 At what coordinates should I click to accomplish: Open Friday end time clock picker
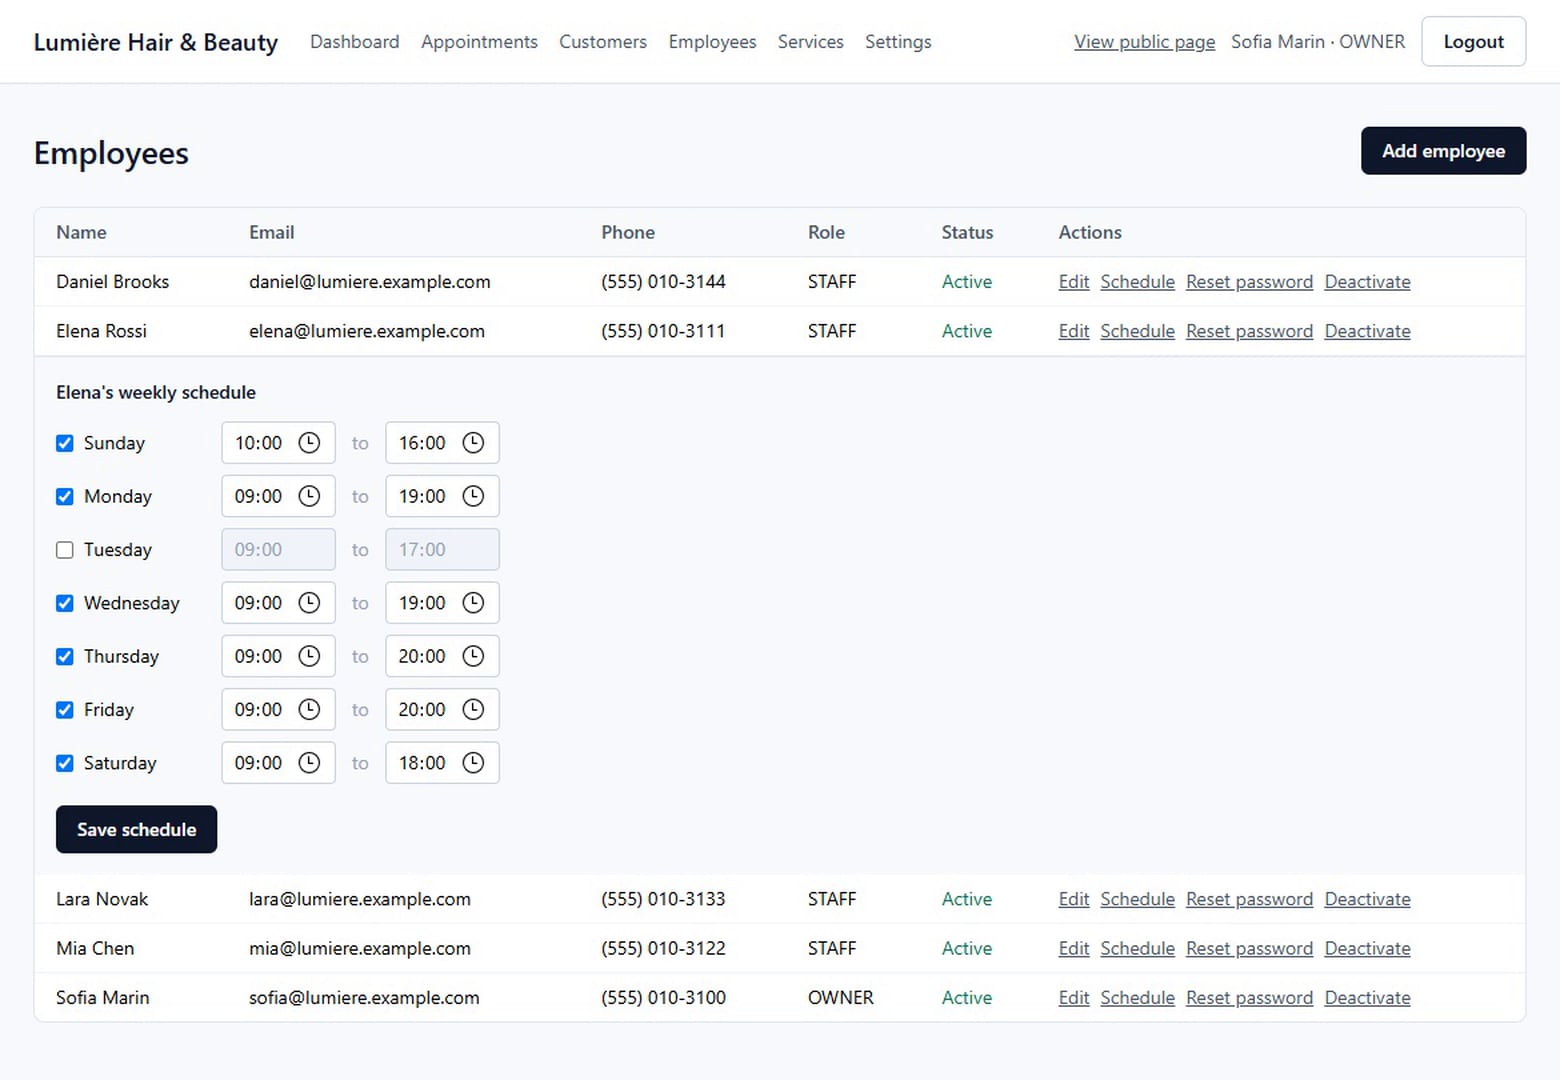click(x=473, y=709)
